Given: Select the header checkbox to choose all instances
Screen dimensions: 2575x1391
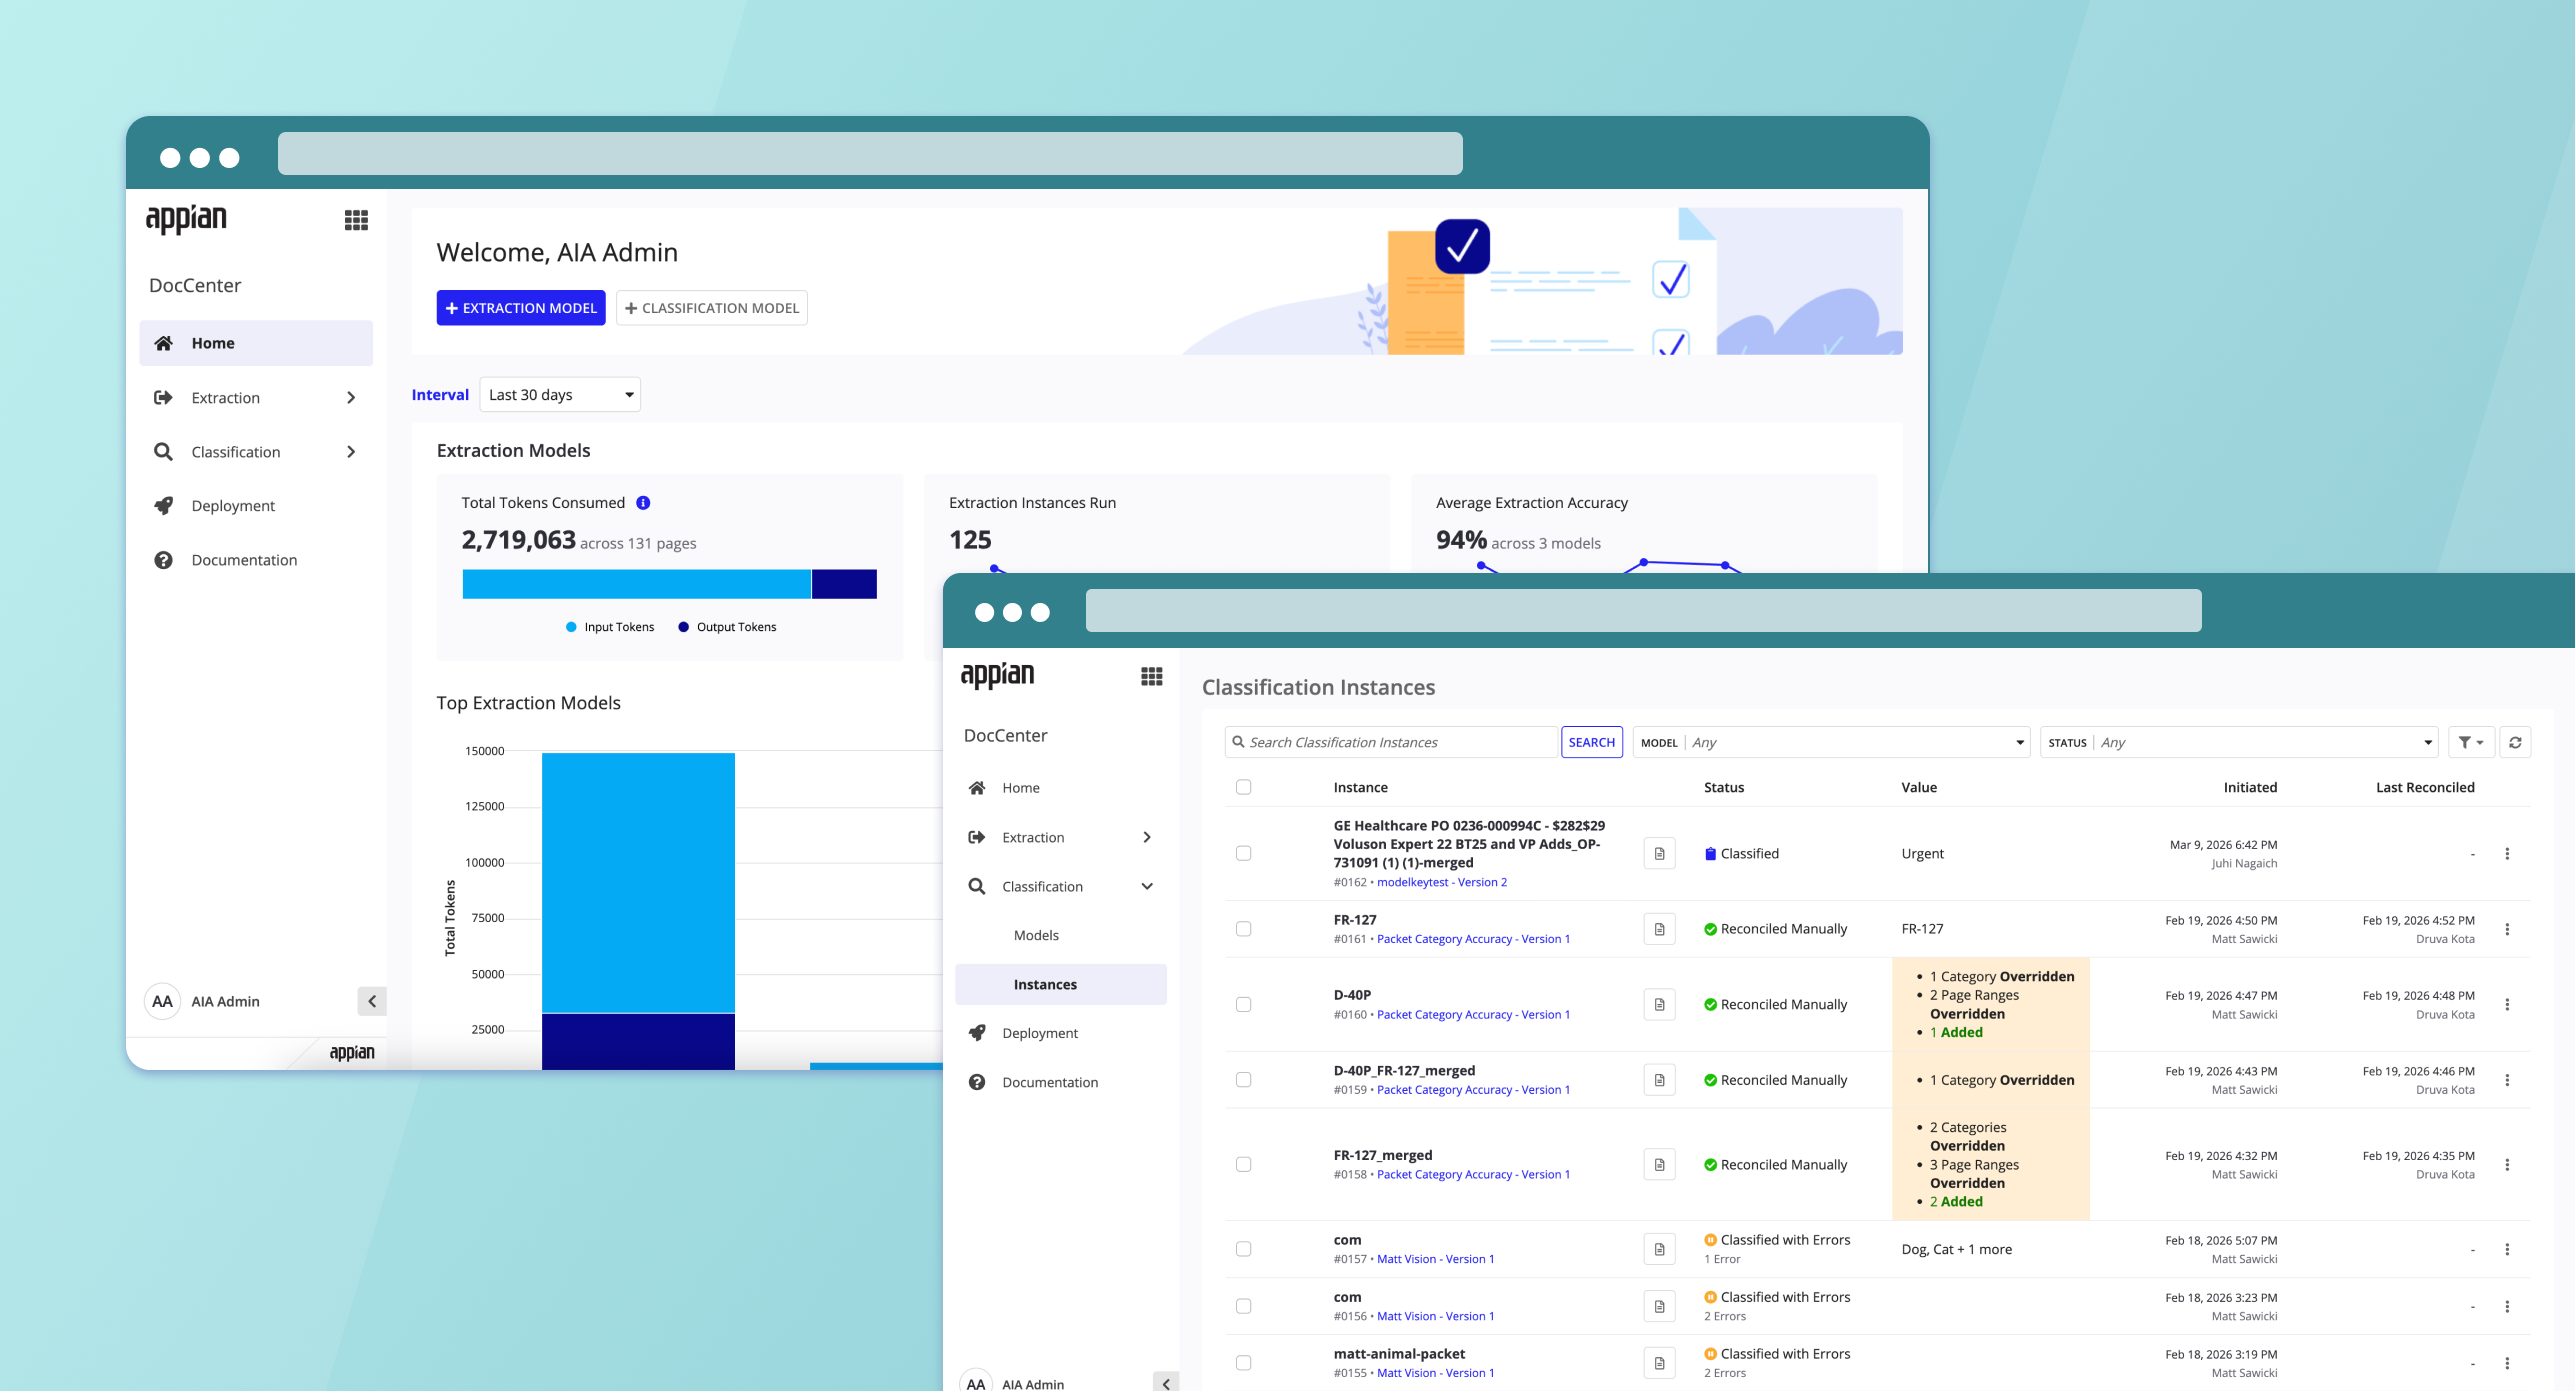Looking at the screenshot, I should pos(1244,787).
